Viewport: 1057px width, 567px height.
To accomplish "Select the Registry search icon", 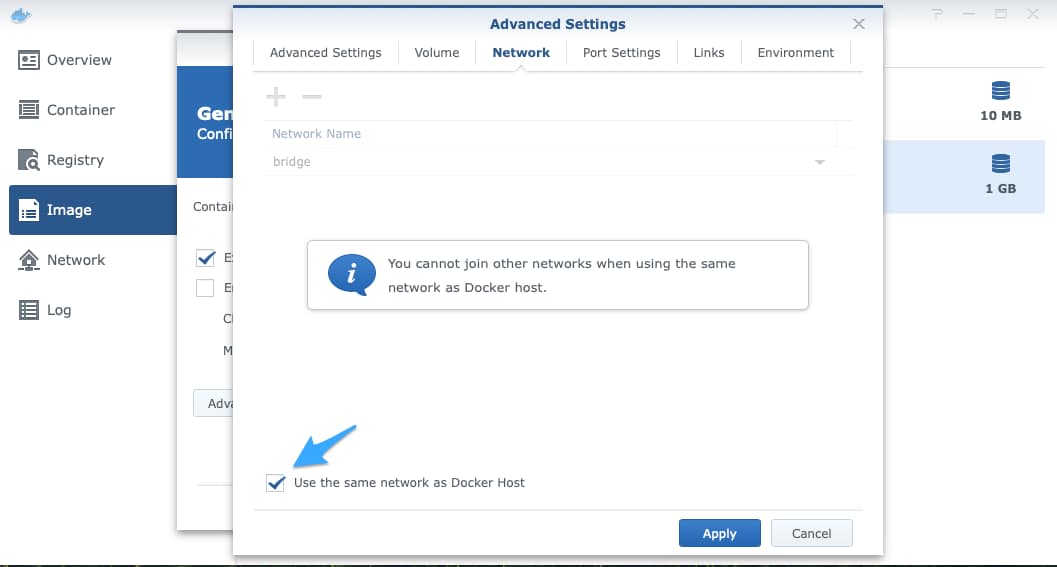I will 29,160.
